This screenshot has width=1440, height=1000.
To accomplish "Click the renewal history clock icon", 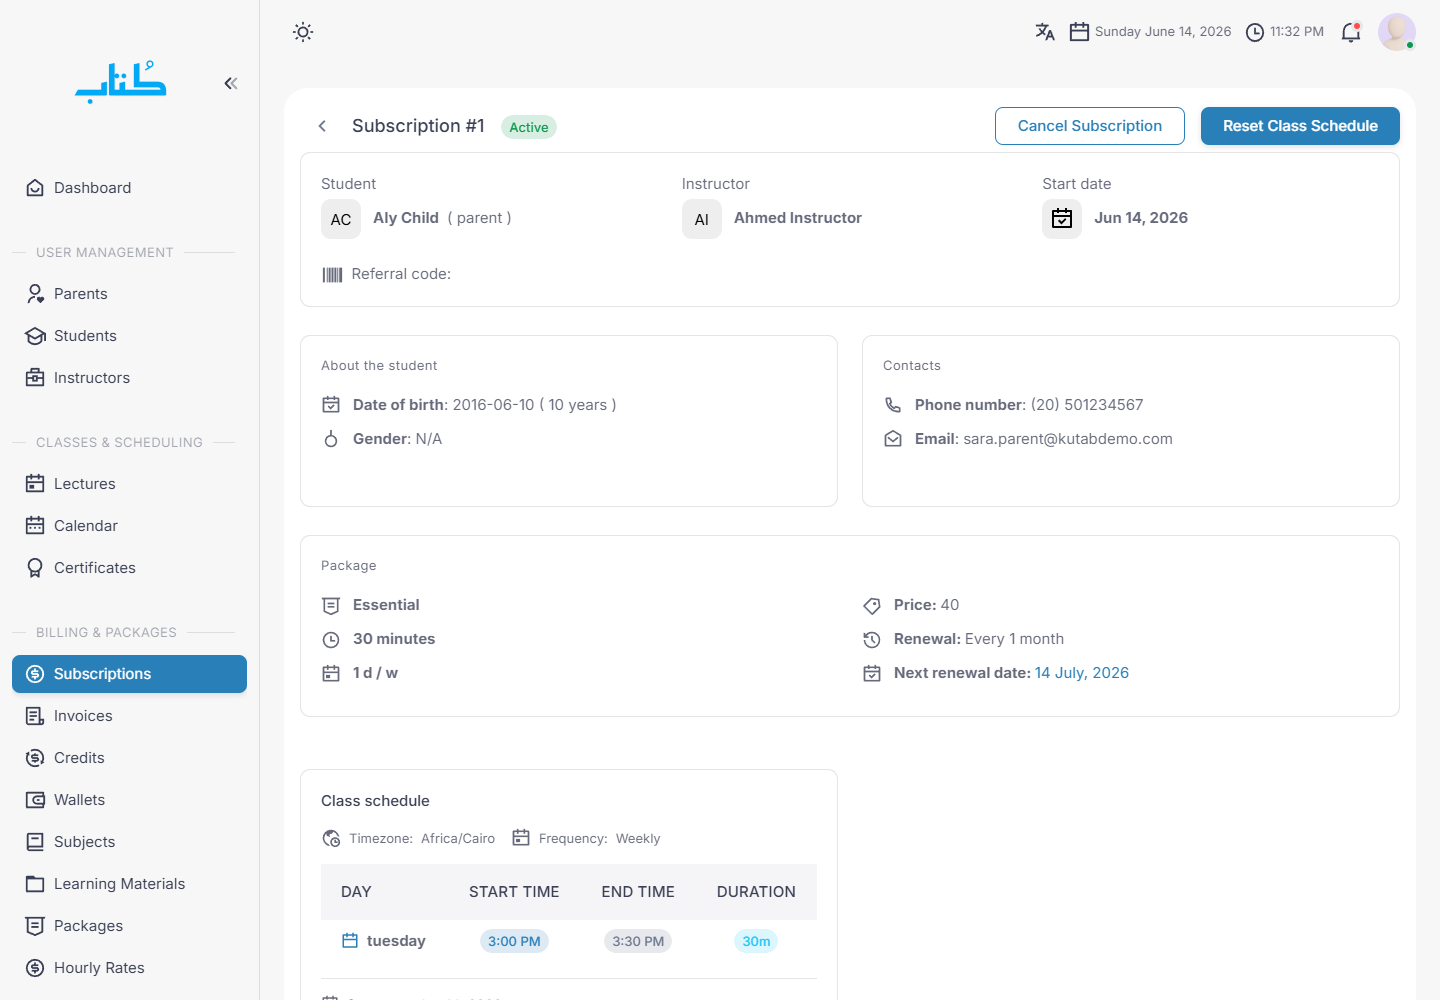I will [x=872, y=640].
